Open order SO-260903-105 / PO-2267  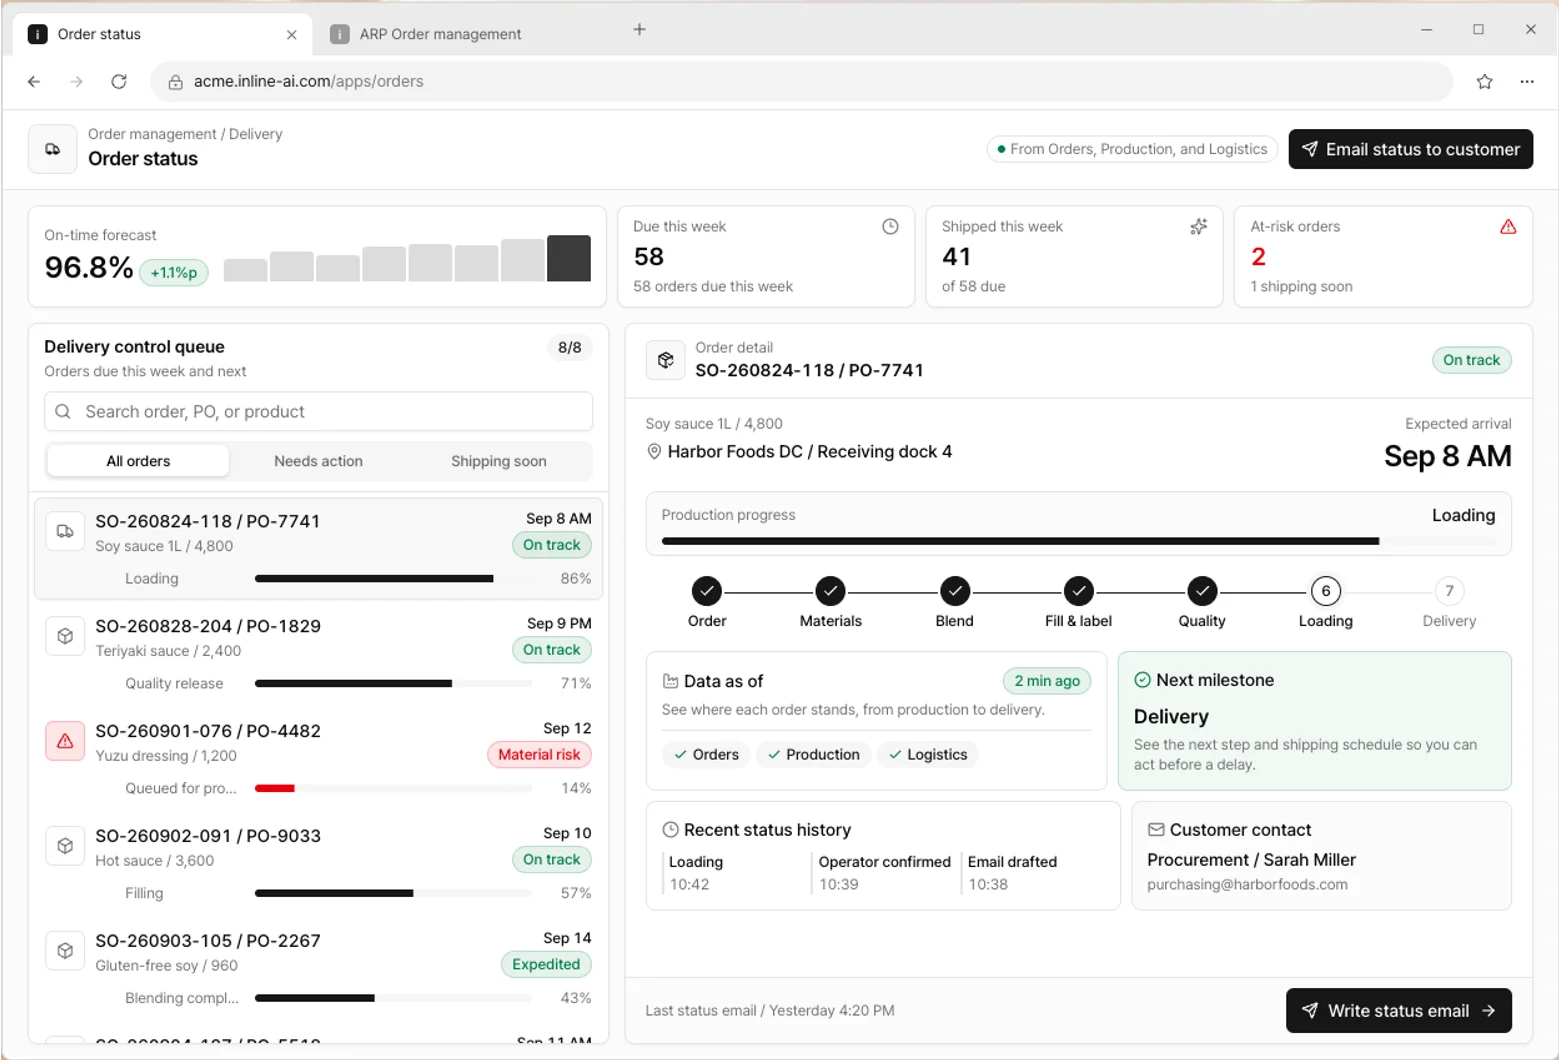[318, 969]
